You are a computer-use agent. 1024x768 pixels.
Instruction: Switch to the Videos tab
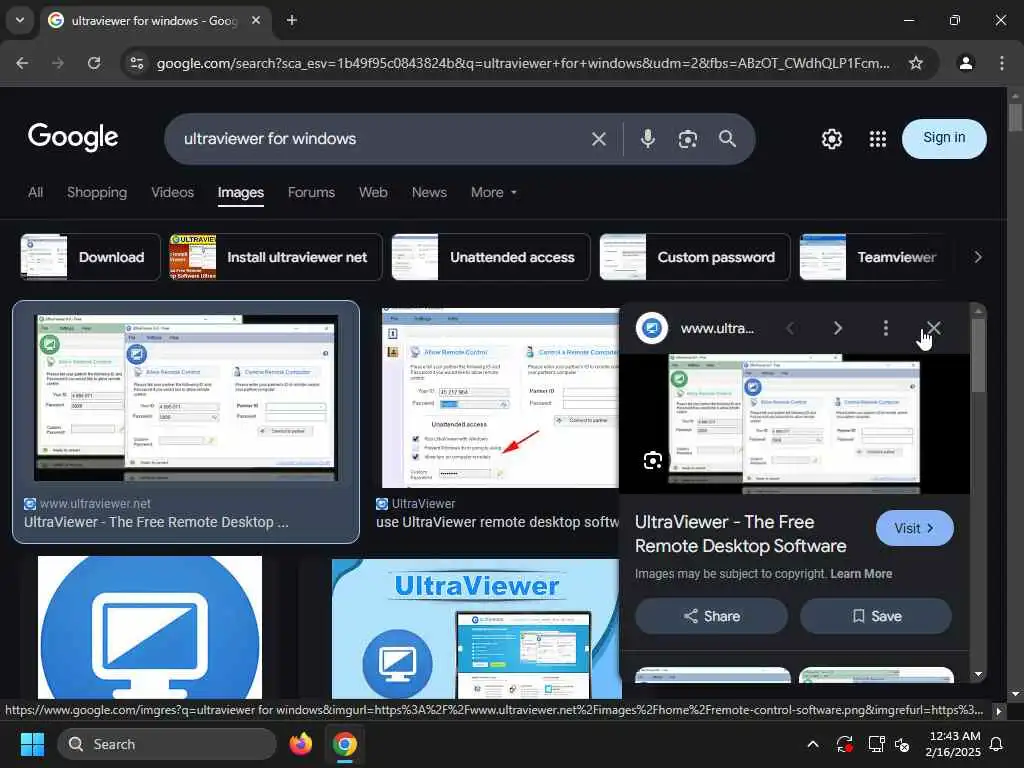point(172,192)
